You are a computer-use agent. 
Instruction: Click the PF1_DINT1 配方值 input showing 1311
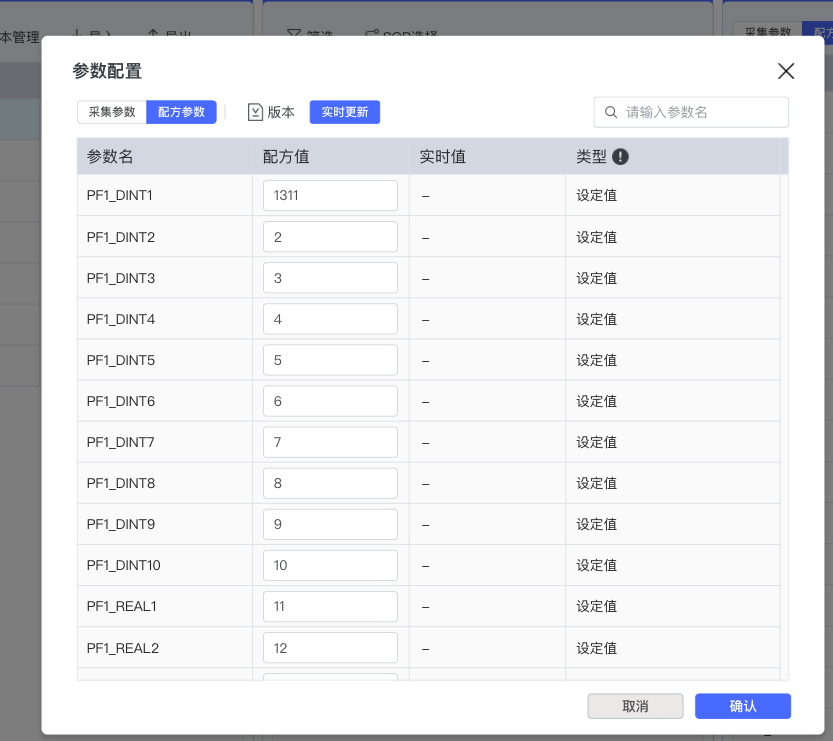(x=330, y=196)
